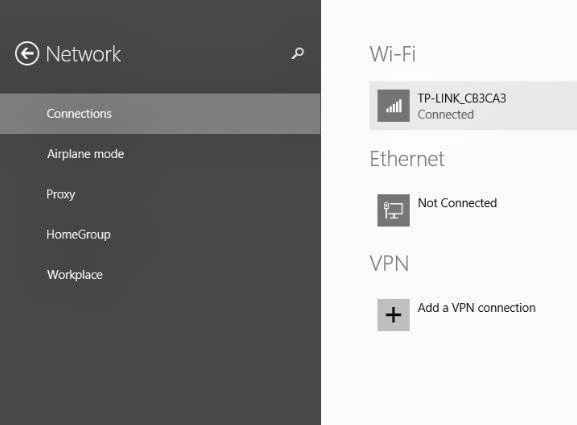577x425 pixels.
Task: Go back using the circled arrow icon
Action: click(26, 53)
